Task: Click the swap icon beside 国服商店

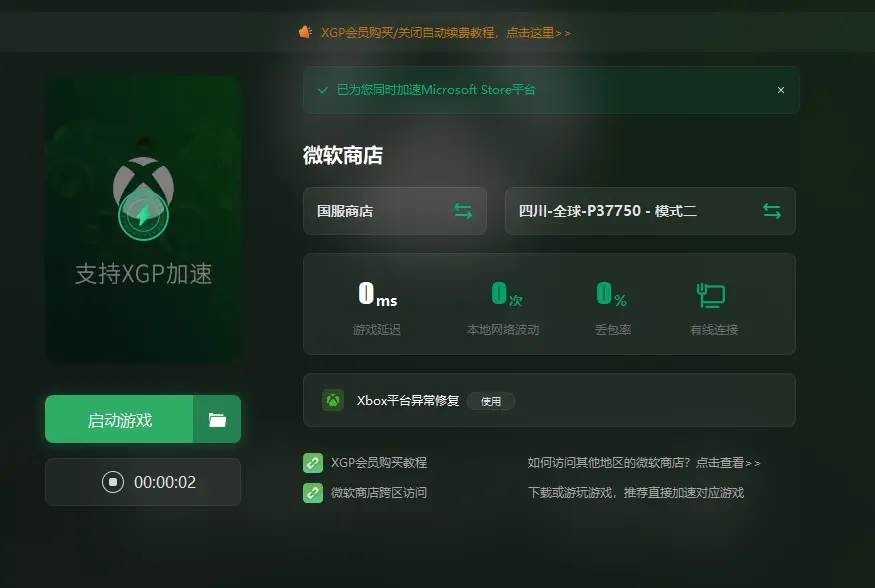Action: coord(462,211)
